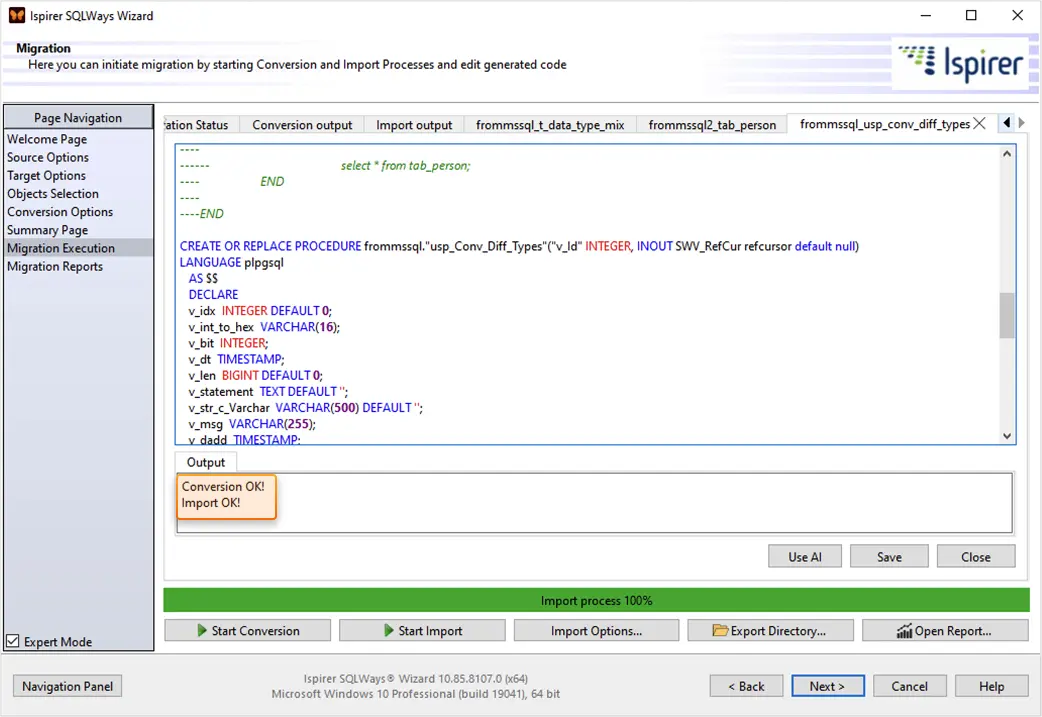The height and width of the screenshot is (717, 1042).
Task: Click the v_dt TIMESTAMP line
Action: pyautogui.click(x=236, y=359)
